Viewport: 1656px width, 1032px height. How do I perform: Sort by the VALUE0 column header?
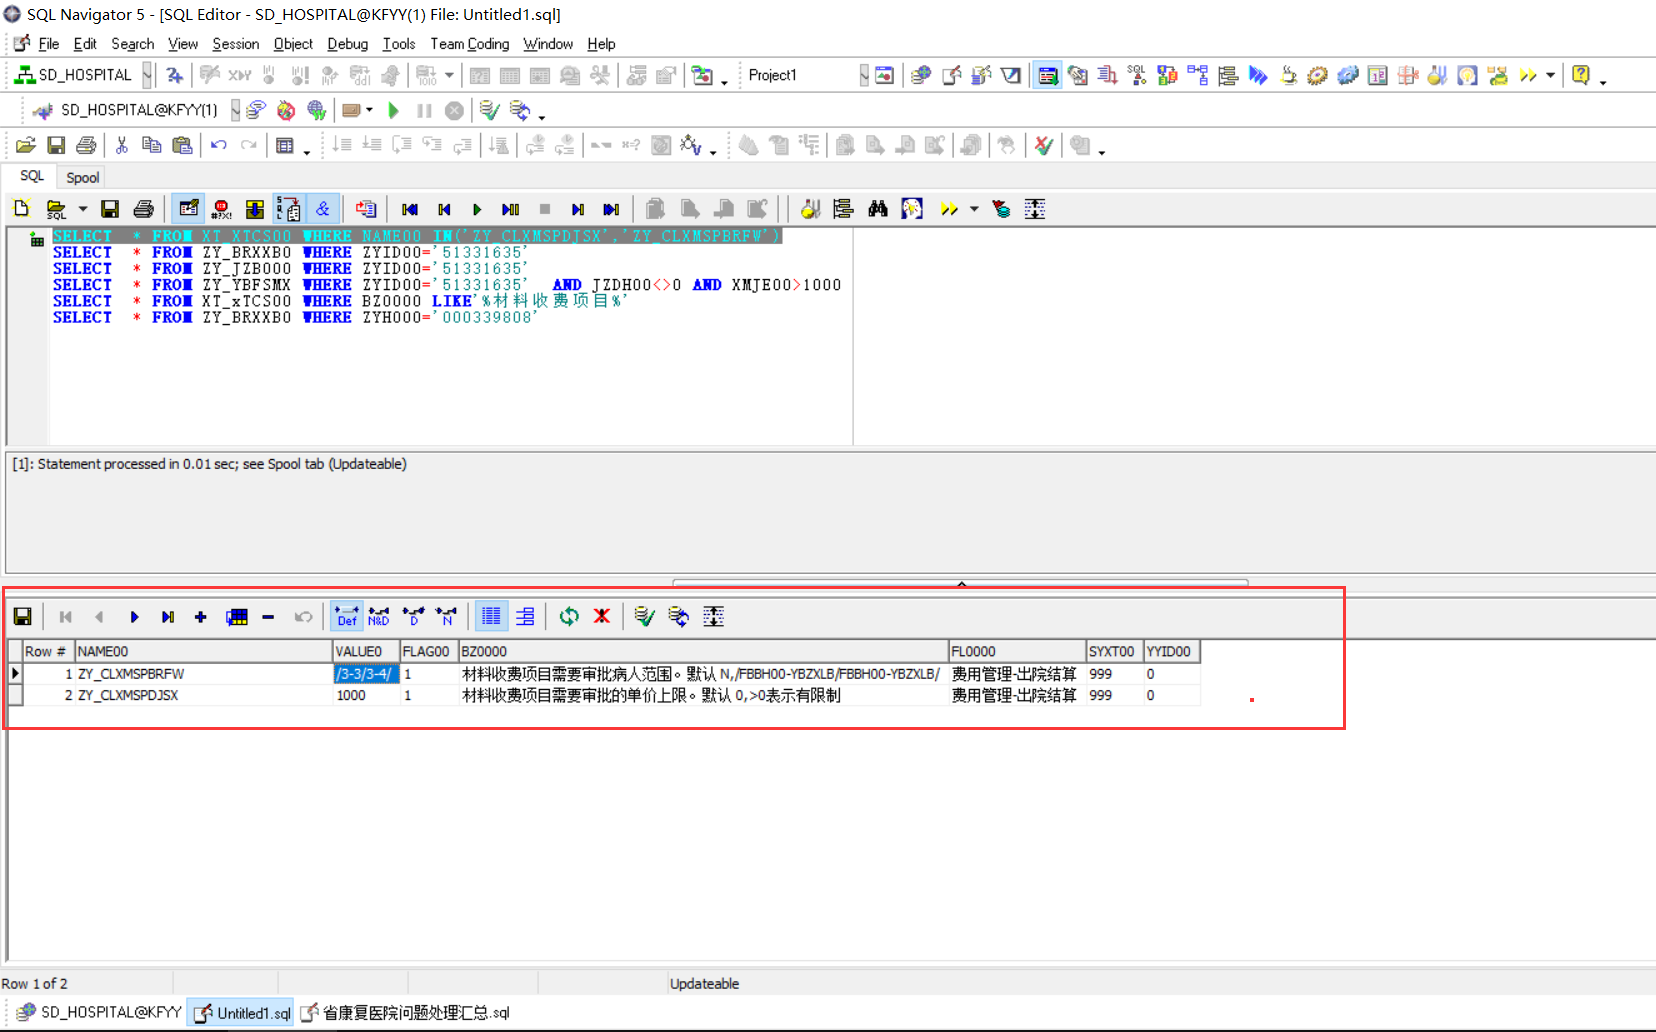(366, 651)
